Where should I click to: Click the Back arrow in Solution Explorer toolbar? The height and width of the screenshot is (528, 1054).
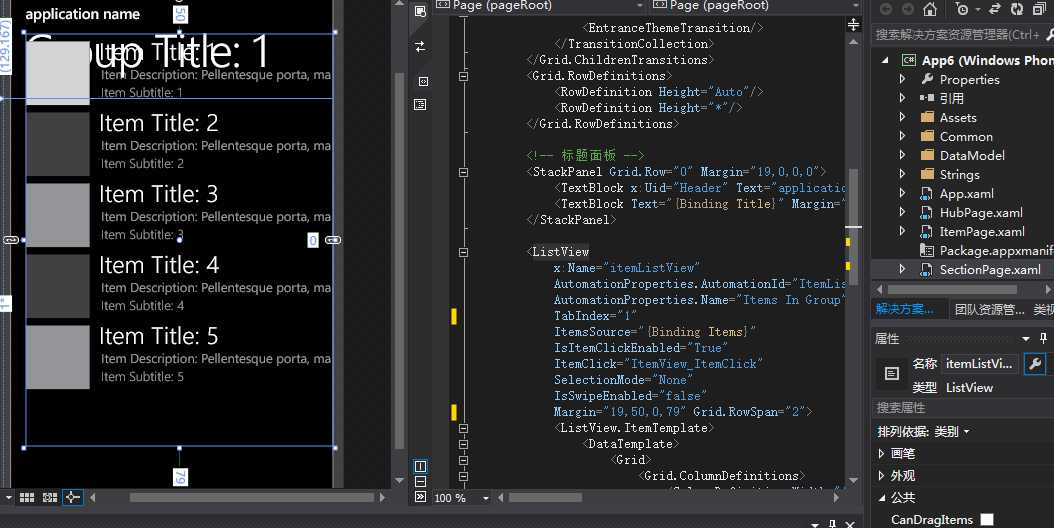pos(886,9)
